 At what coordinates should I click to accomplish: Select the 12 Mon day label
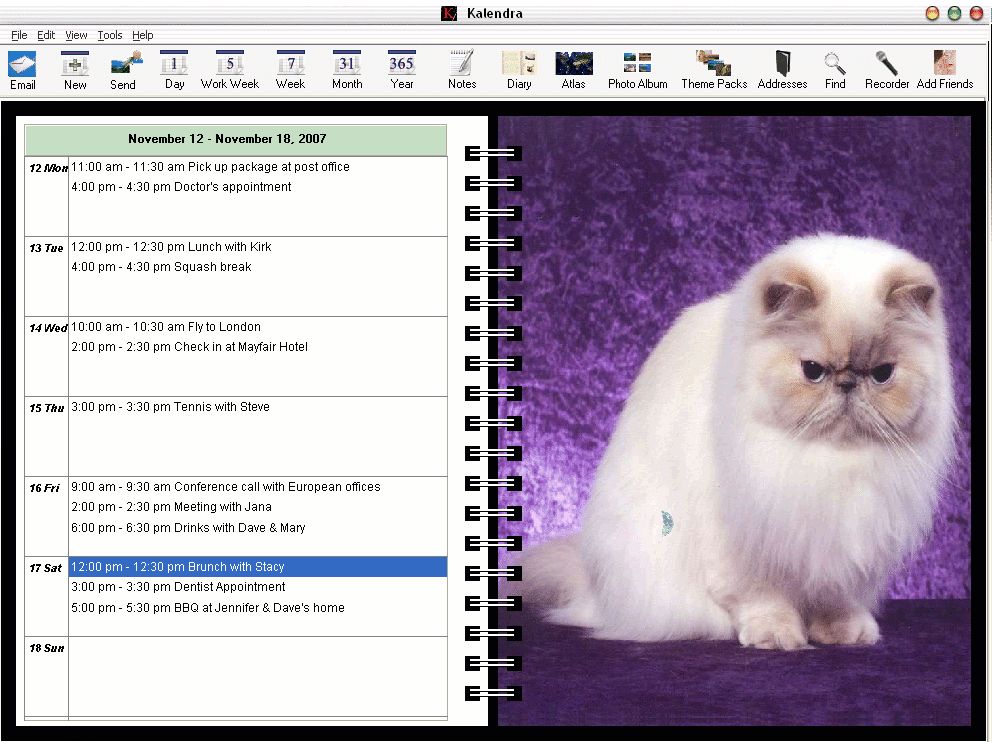pyautogui.click(x=48, y=168)
